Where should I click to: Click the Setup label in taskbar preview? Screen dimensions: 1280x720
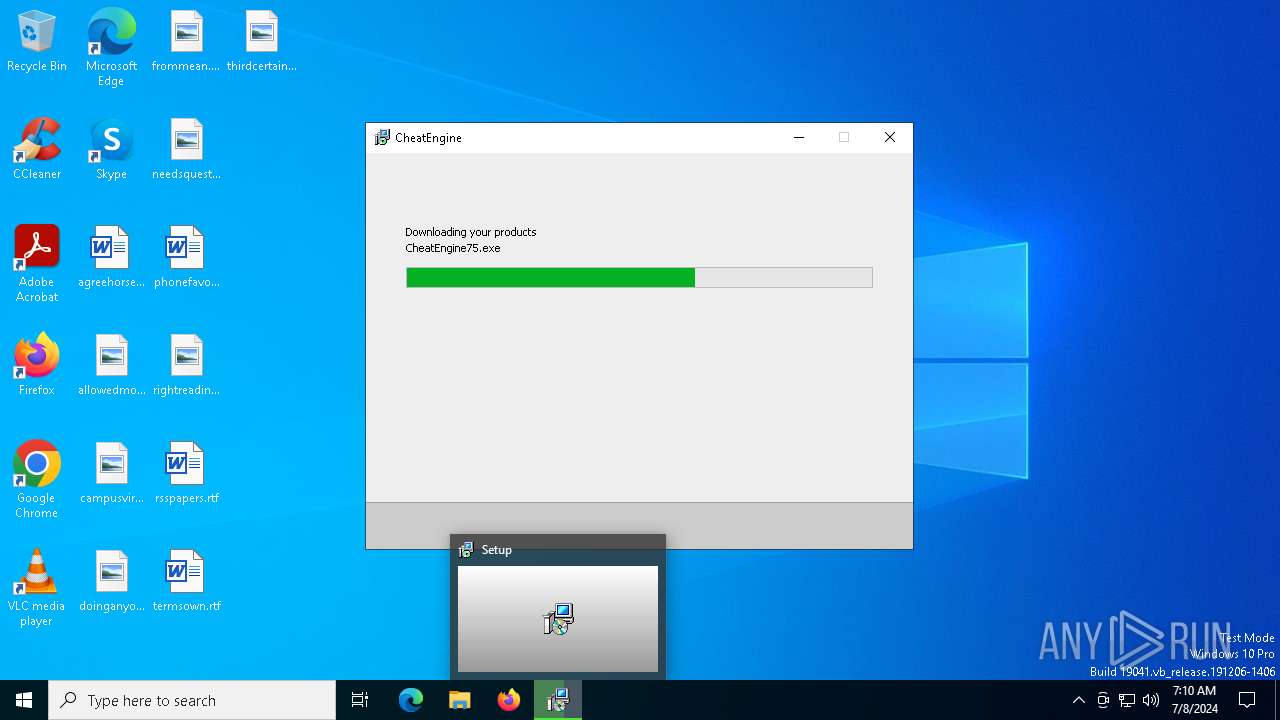(496, 550)
